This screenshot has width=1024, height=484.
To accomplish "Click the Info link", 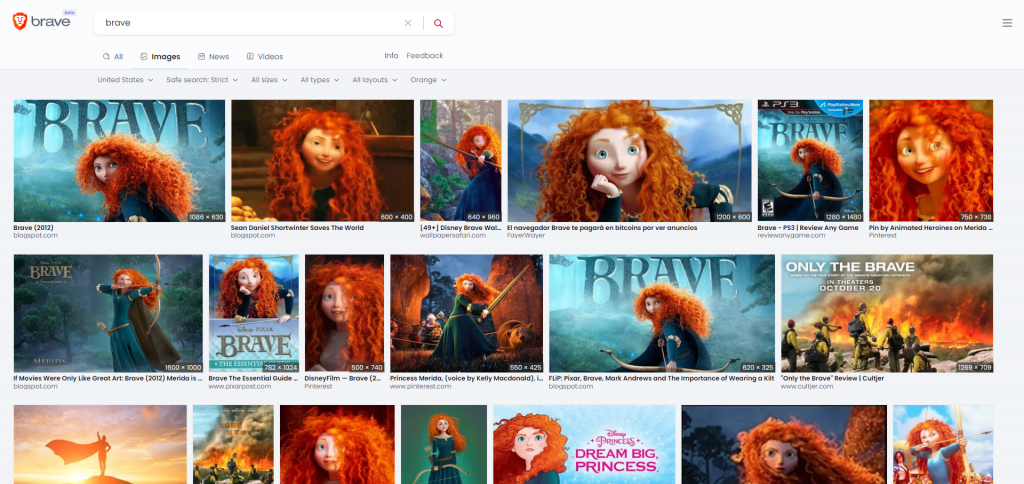I will (x=391, y=56).
